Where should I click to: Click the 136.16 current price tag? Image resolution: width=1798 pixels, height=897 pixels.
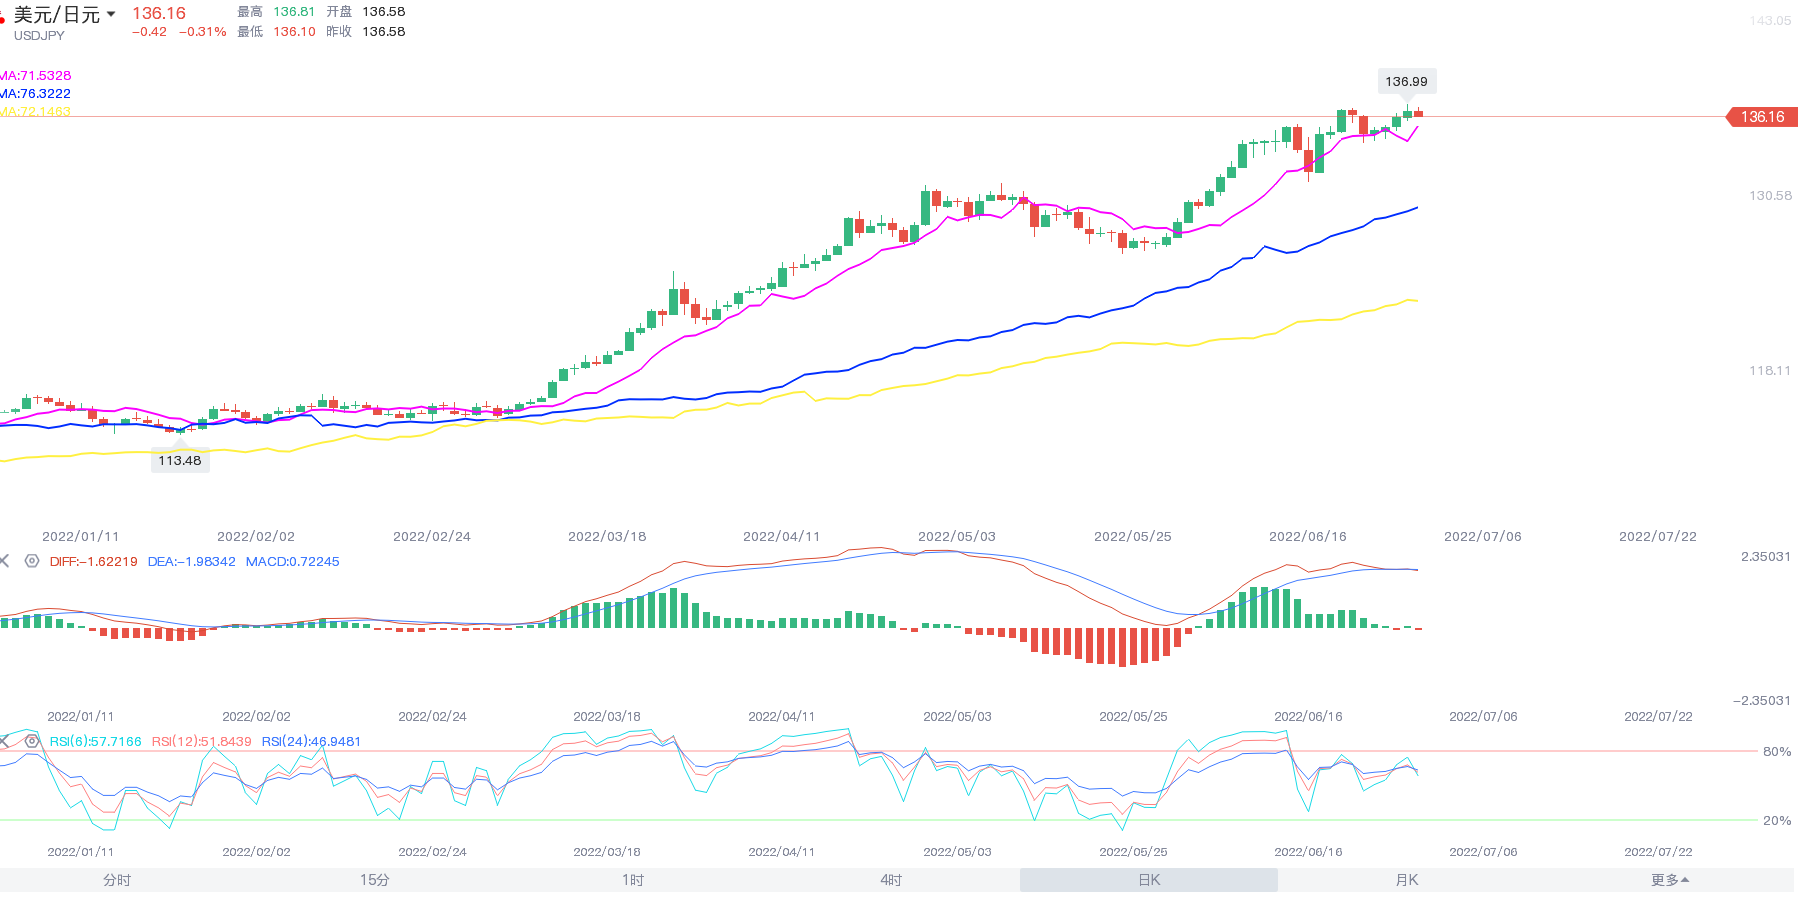(1762, 117)
